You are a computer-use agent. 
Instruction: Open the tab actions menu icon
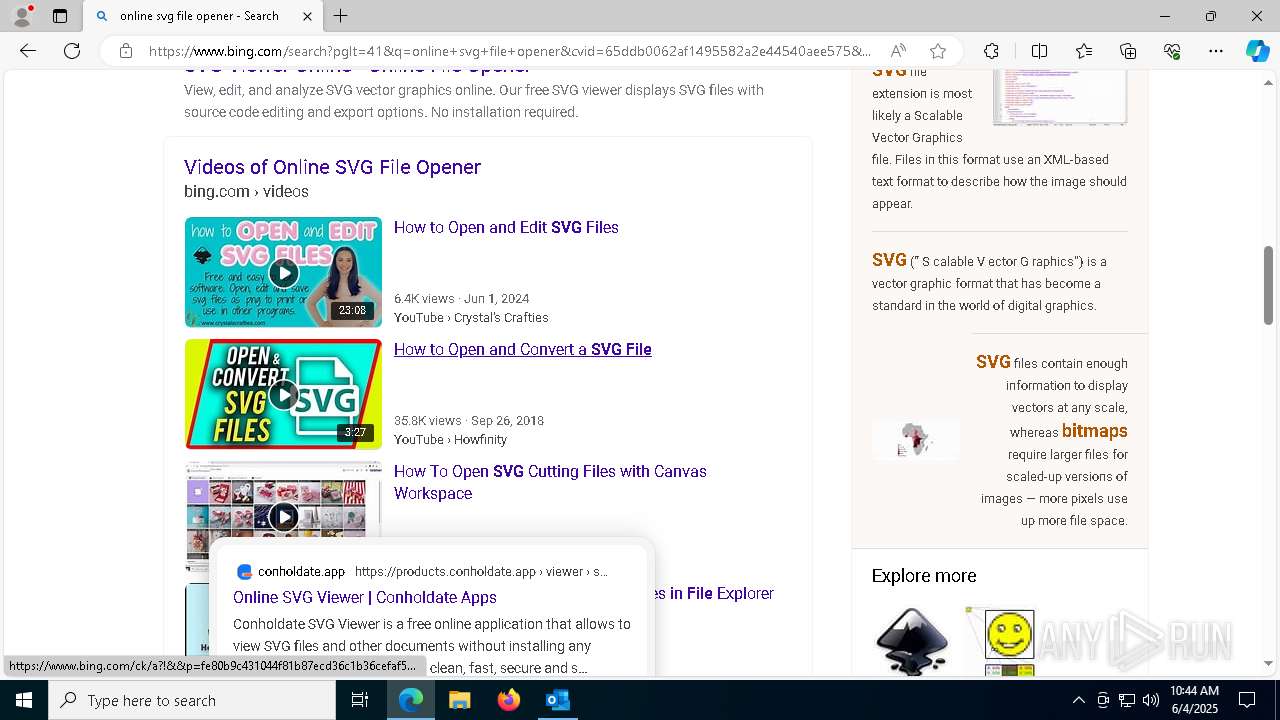[60, 16]
